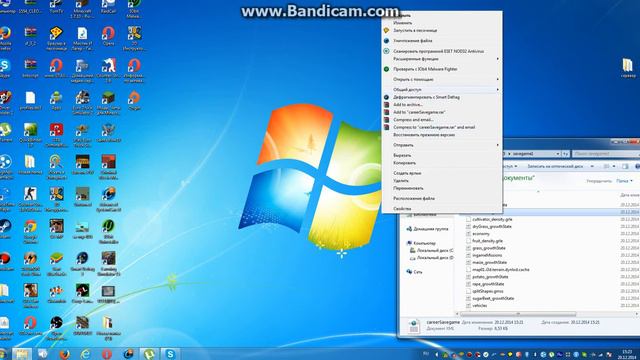Screen dimensions: 640x360
Task: Click Explorer horizontal scrollbar
Action: [x=518, y=314]
